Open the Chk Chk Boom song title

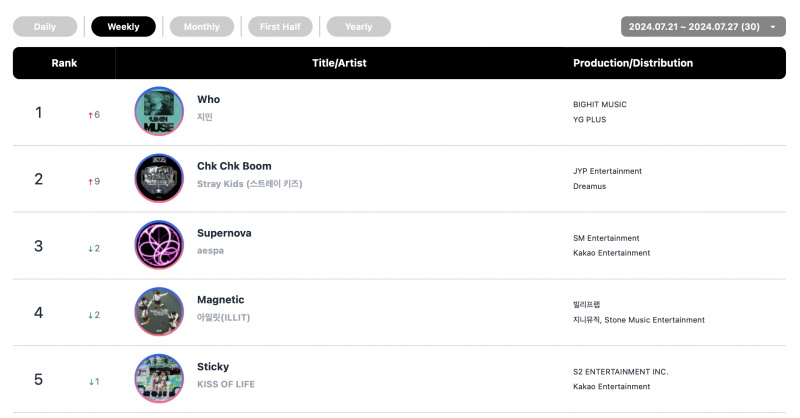(x=234, y=166)
